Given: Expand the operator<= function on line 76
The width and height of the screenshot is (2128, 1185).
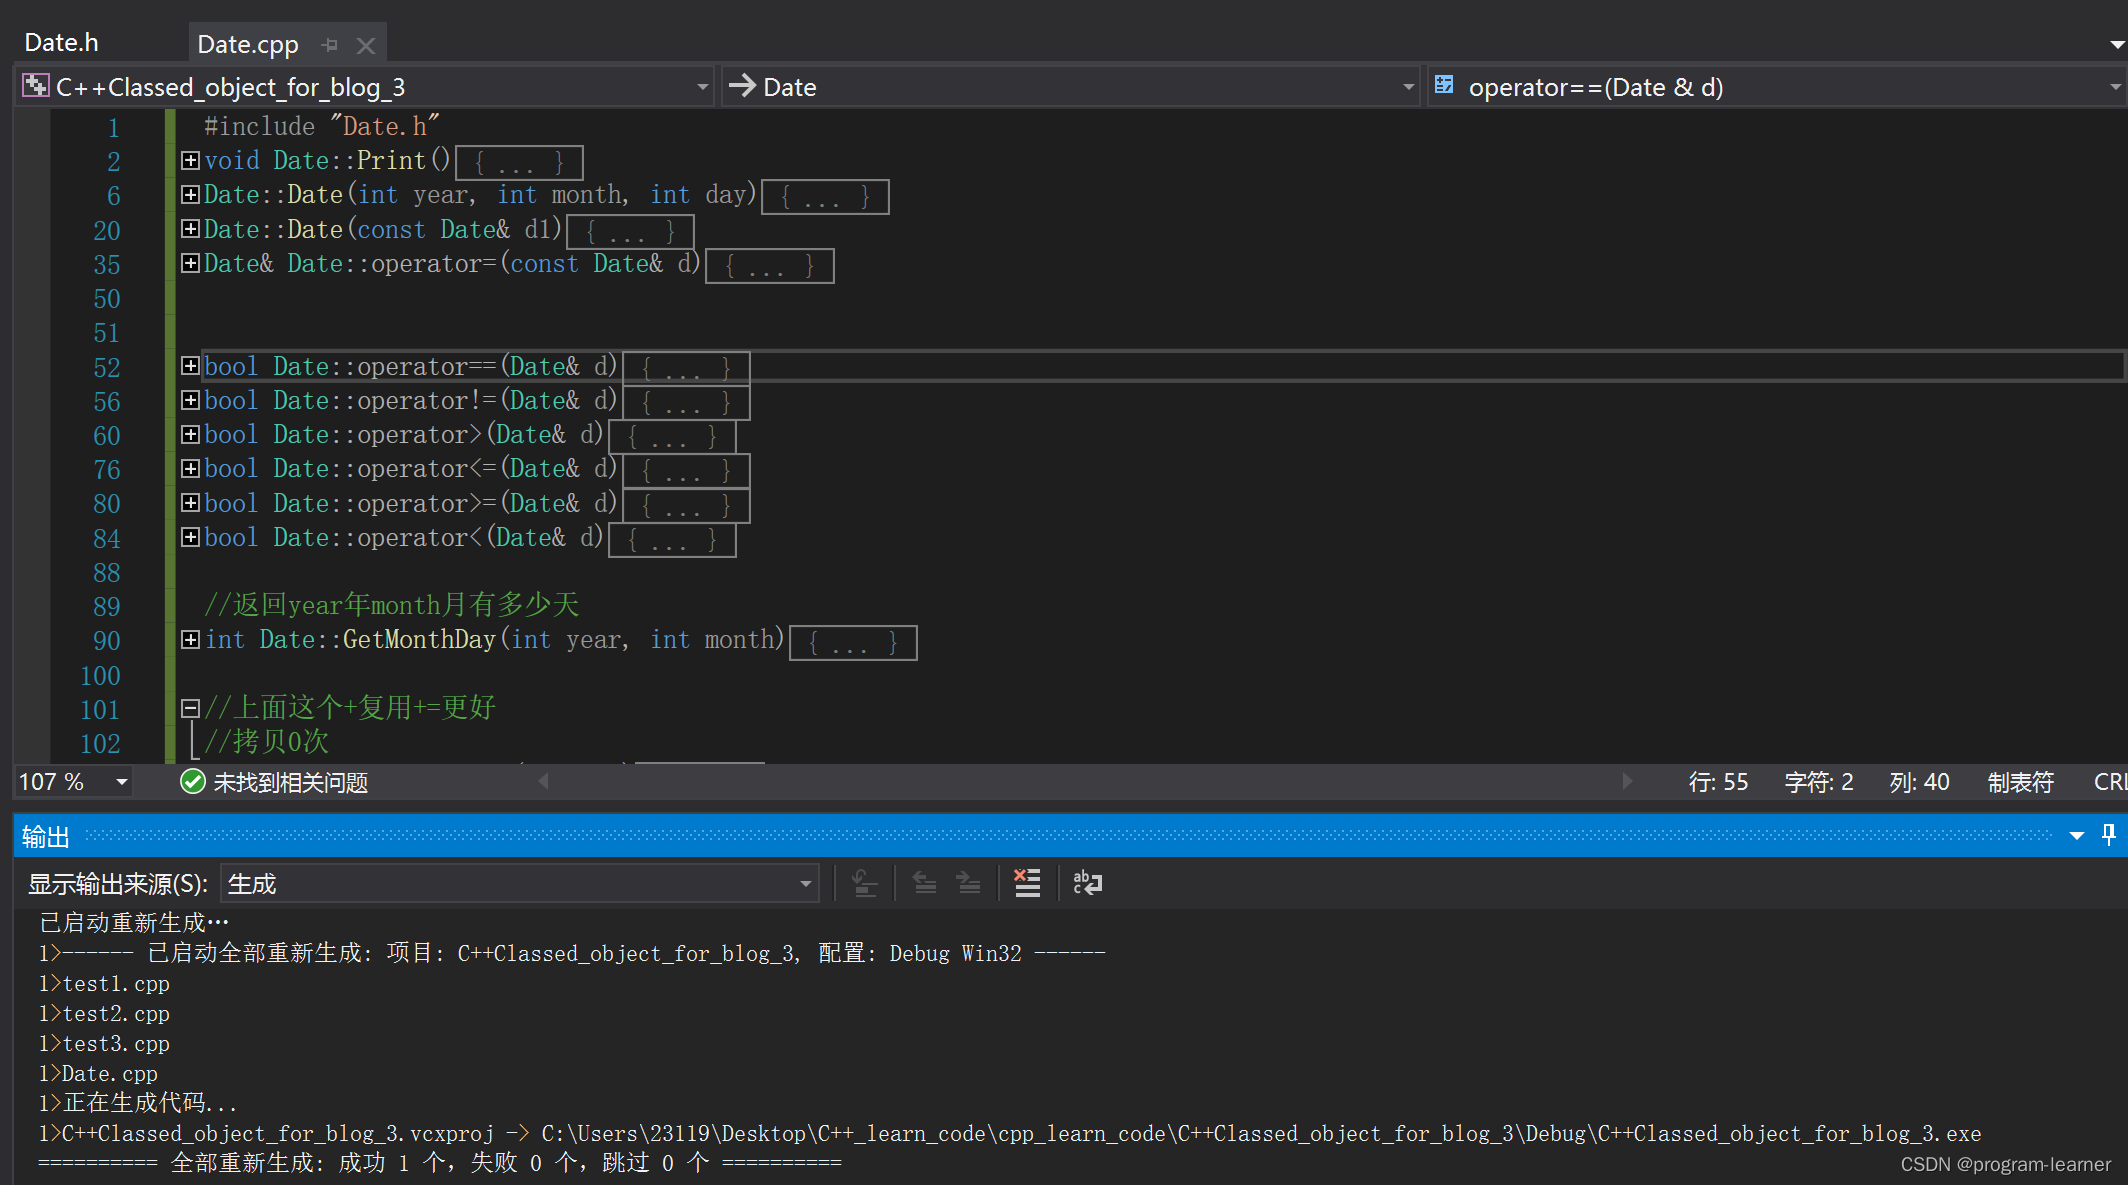Looking at the screenshot, I should 190,468.
